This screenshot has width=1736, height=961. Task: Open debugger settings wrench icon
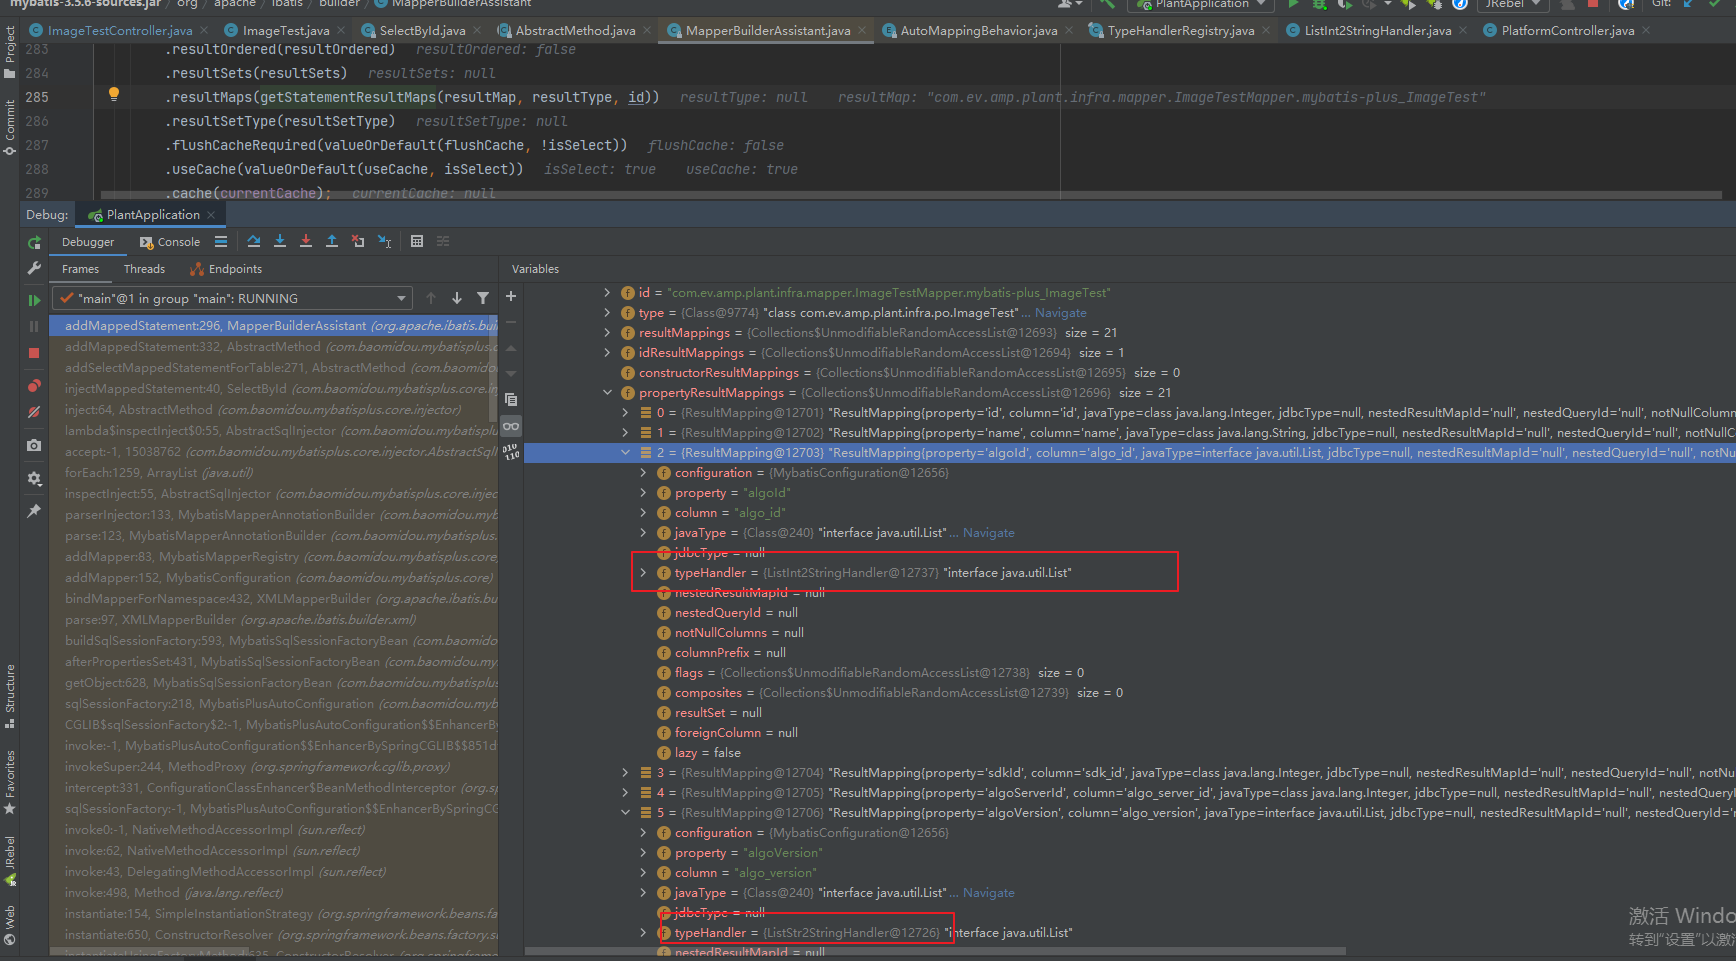(x=35, y=268)
